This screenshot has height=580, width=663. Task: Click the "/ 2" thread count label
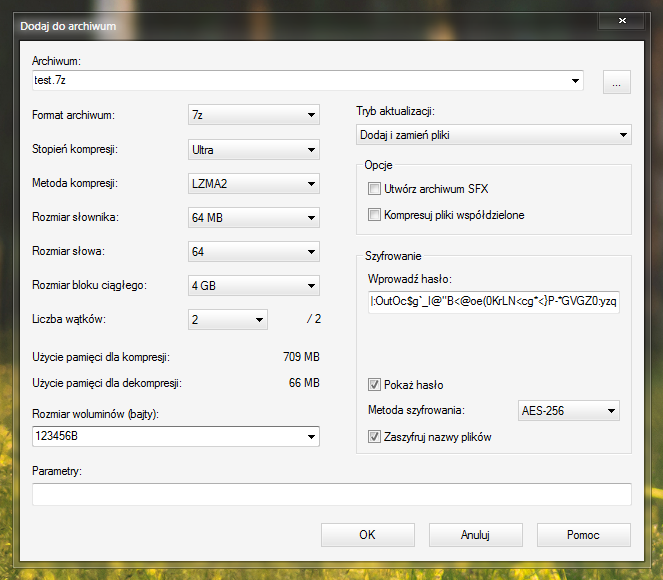tap(314, 319)
